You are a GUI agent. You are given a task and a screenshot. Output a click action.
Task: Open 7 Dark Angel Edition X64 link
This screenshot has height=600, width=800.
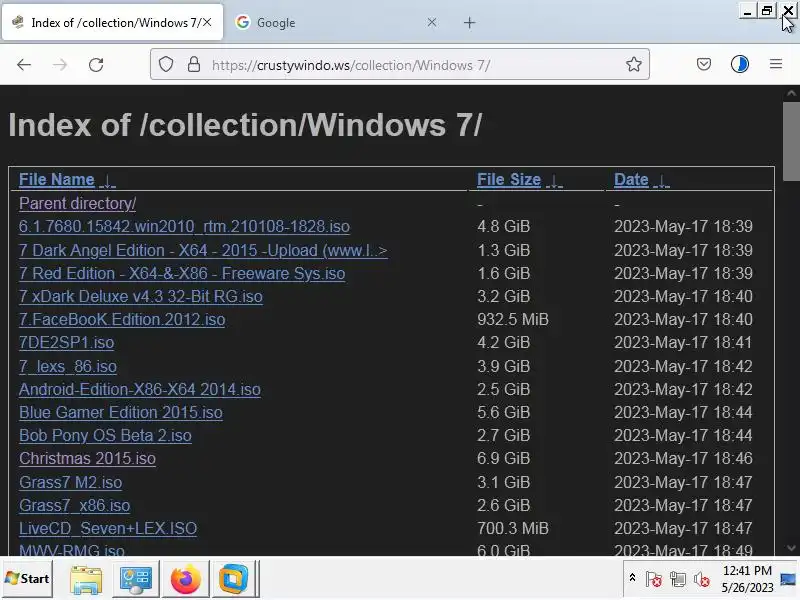point(203,251)
